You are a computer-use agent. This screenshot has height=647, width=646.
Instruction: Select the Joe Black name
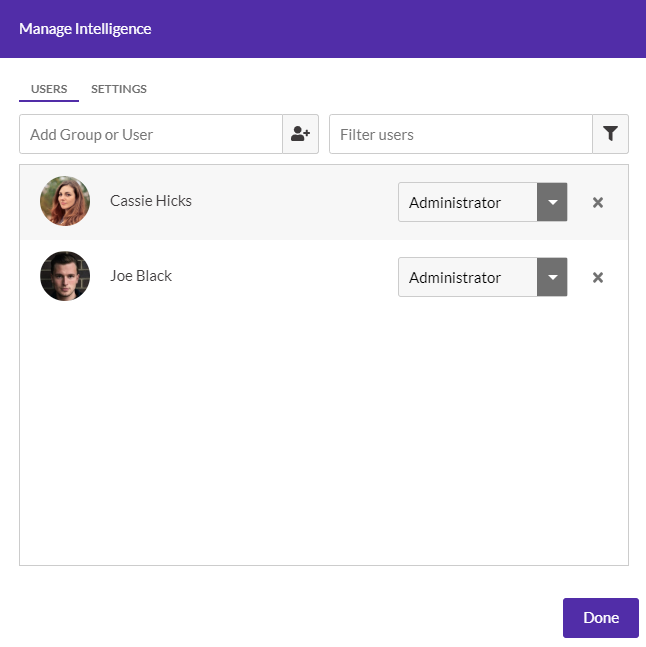point(141,276)
